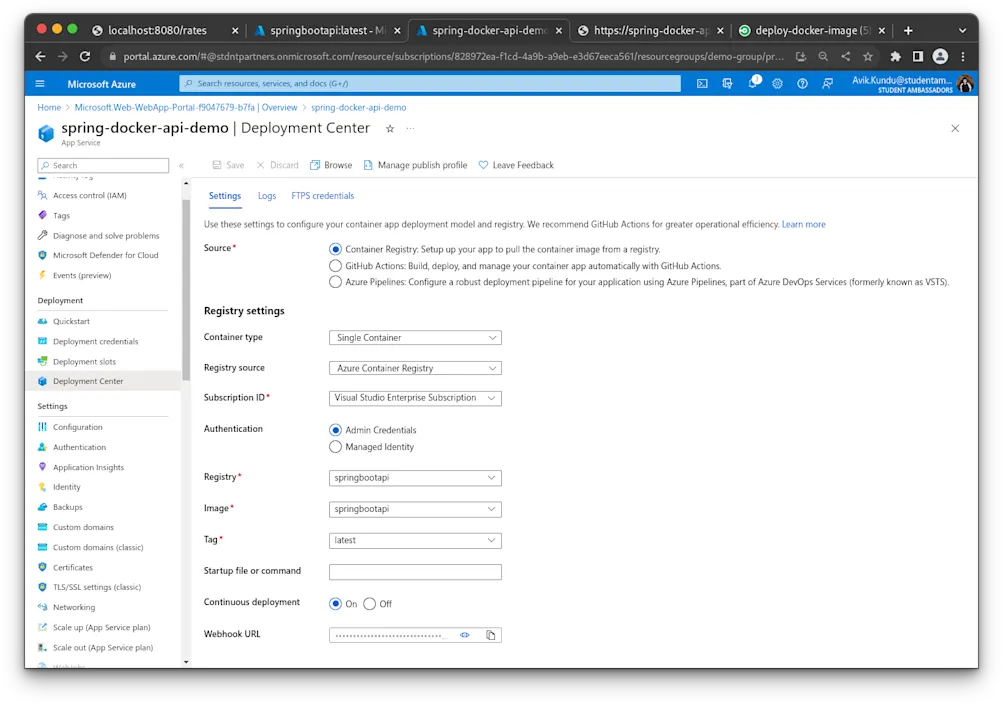1003x704 pixels.
Task: Select GitHub Actions as deployment source
Action: pos(335,265)
